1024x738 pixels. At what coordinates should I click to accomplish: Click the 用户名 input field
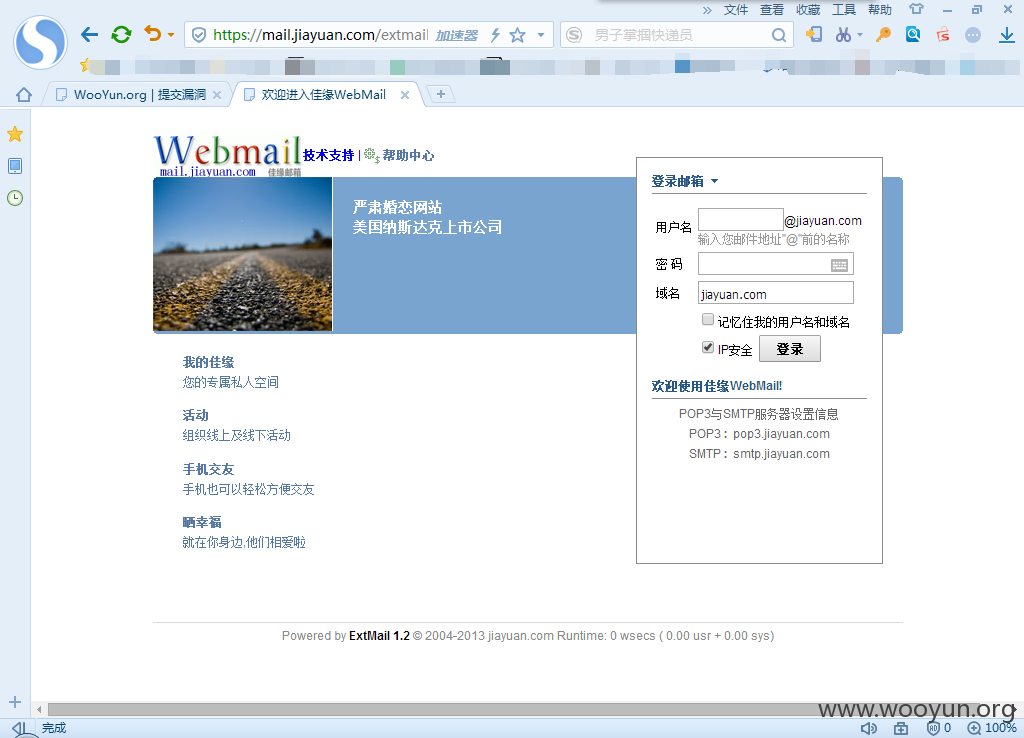point(741,219)
